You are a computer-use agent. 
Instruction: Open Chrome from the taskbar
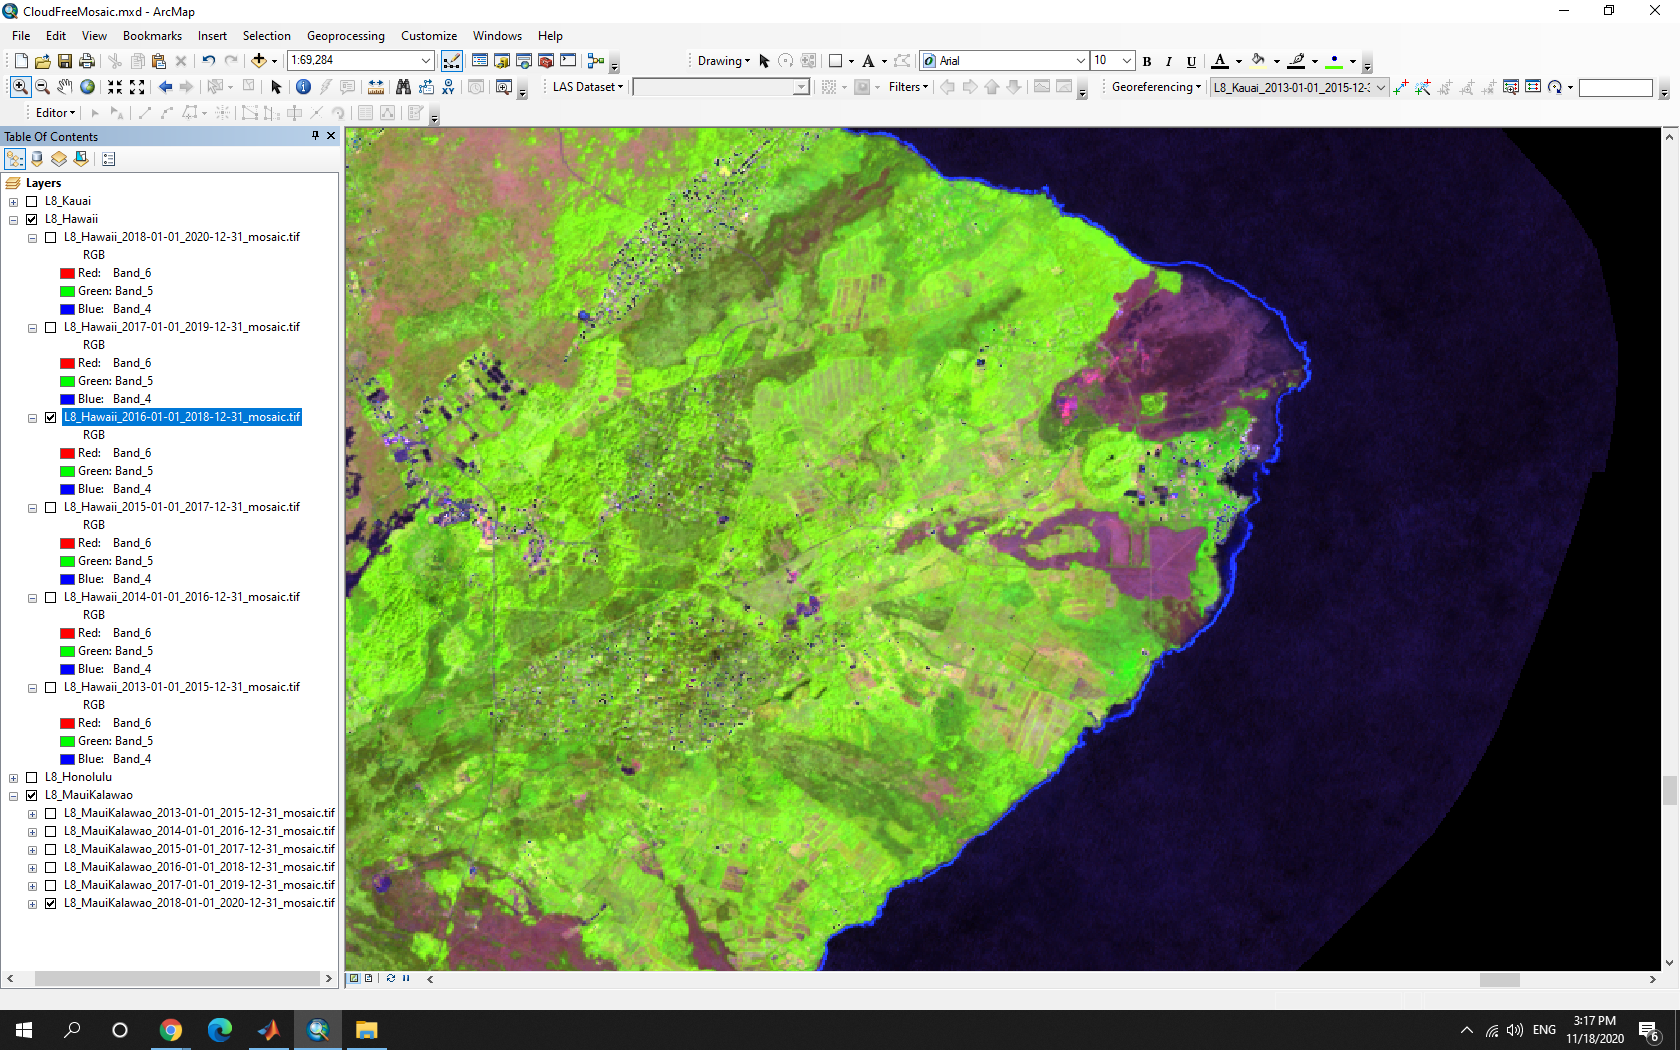(171, 1030)
